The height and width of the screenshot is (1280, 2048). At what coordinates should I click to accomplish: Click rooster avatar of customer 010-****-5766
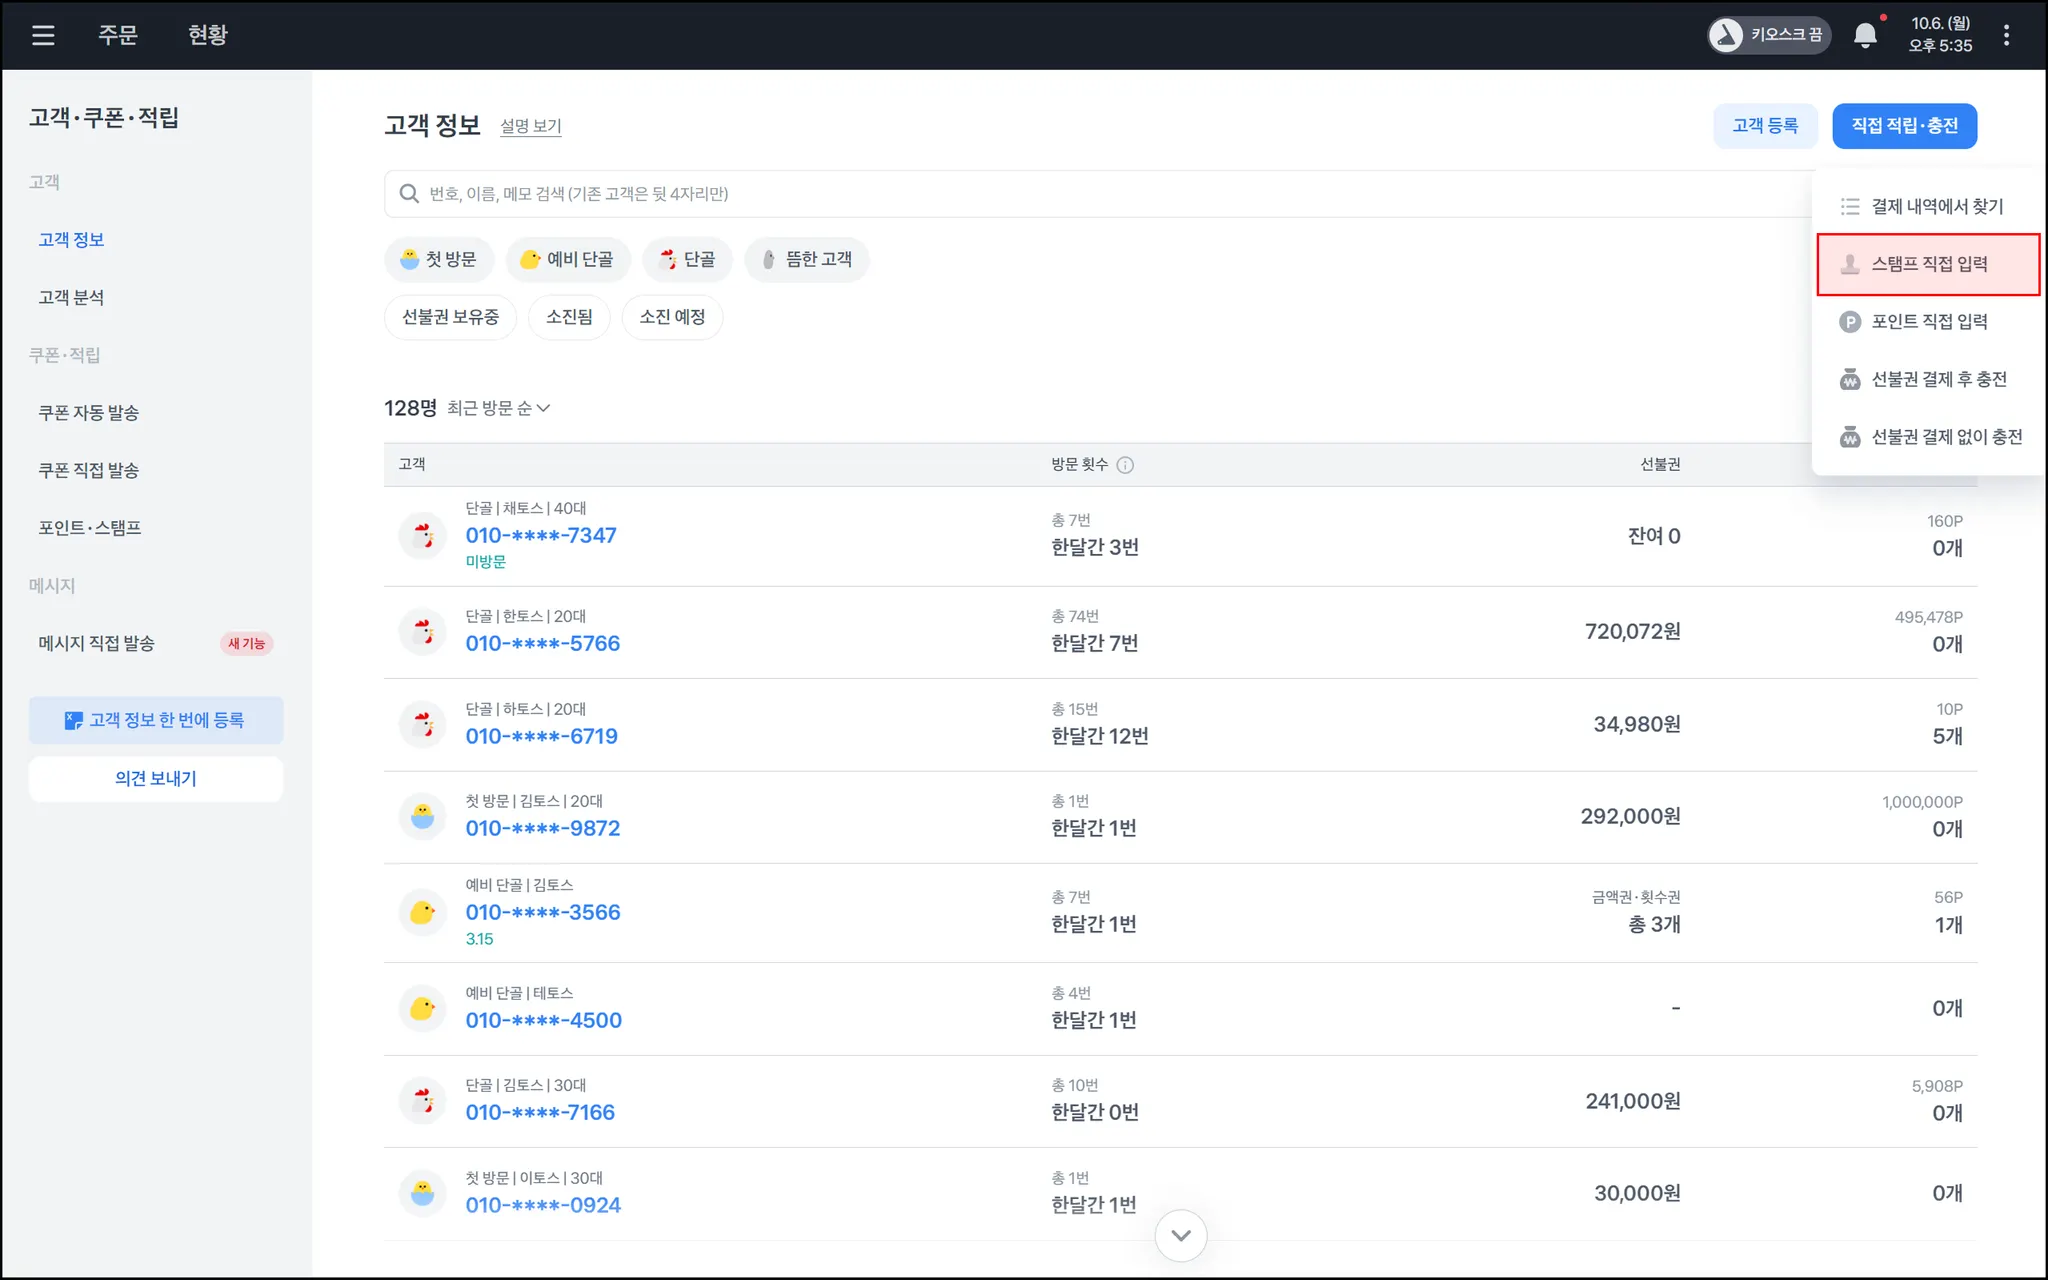[423, 632]
